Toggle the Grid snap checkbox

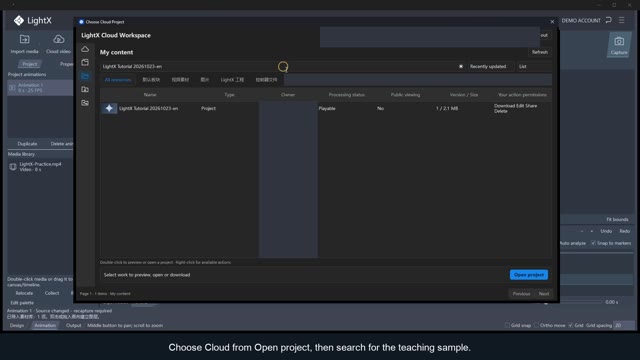click(507, 325)
